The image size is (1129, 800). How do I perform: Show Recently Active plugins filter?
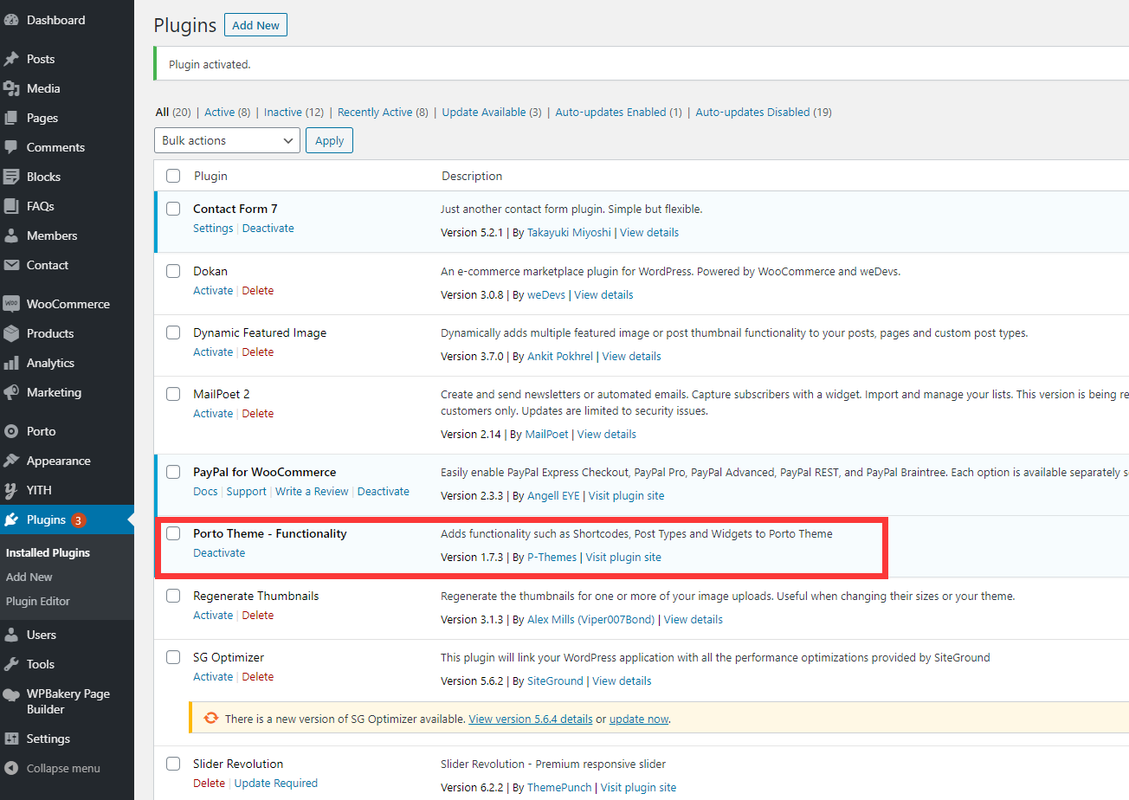375,112
